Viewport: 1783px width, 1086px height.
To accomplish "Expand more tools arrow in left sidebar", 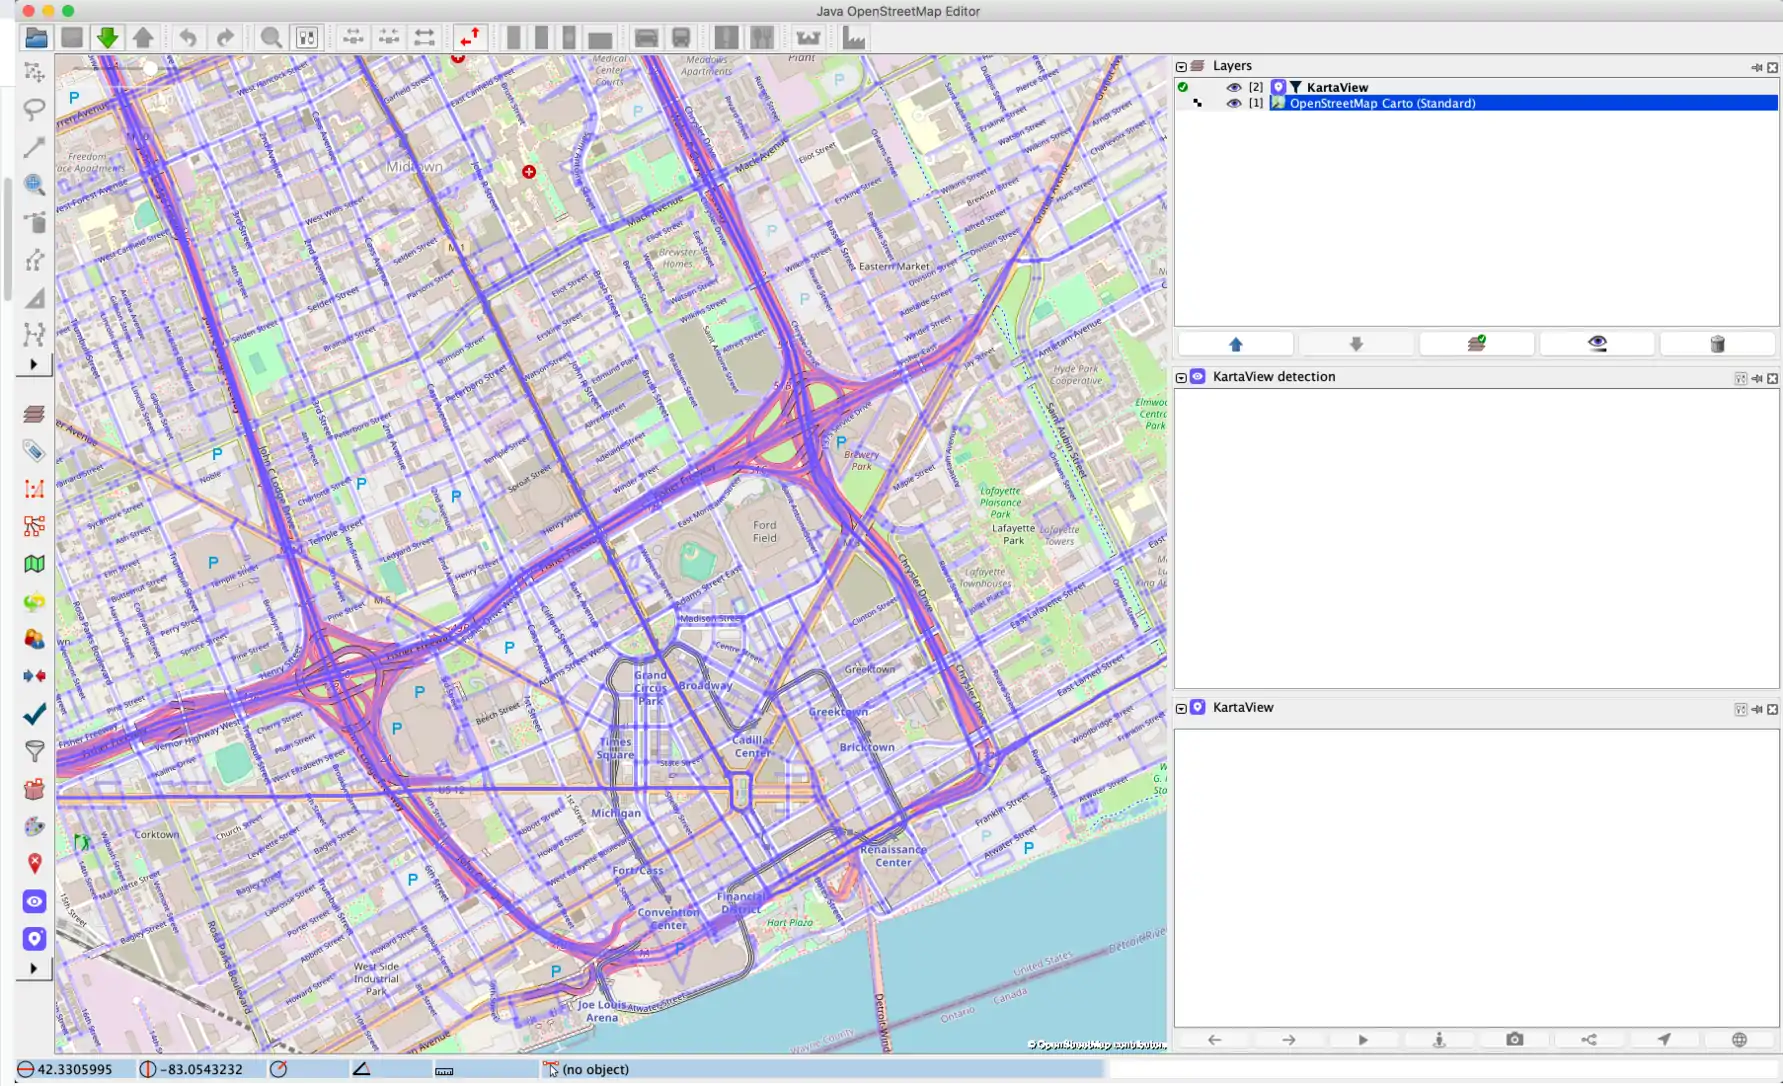I will (34, 365).
